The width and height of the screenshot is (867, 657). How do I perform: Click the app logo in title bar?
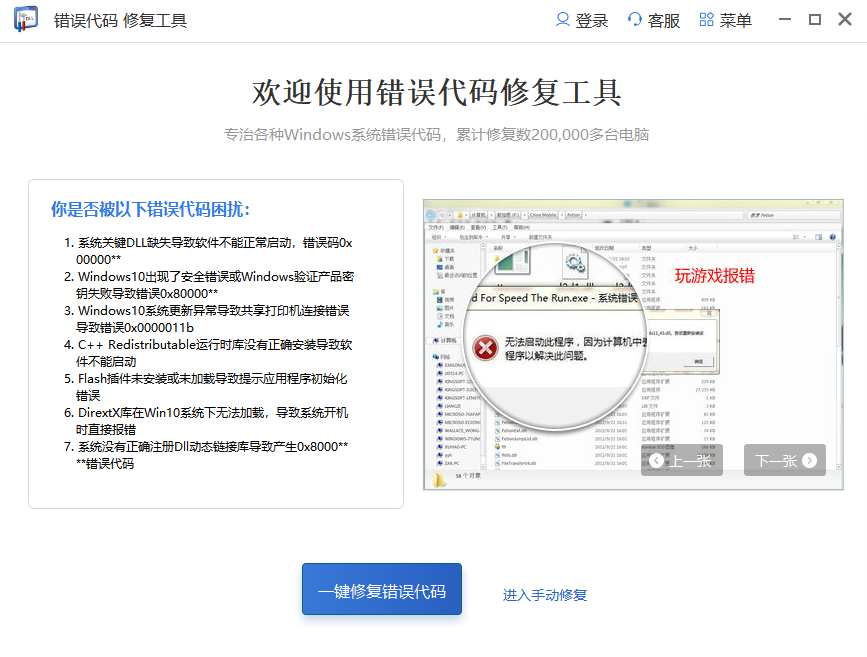point(26,20)
